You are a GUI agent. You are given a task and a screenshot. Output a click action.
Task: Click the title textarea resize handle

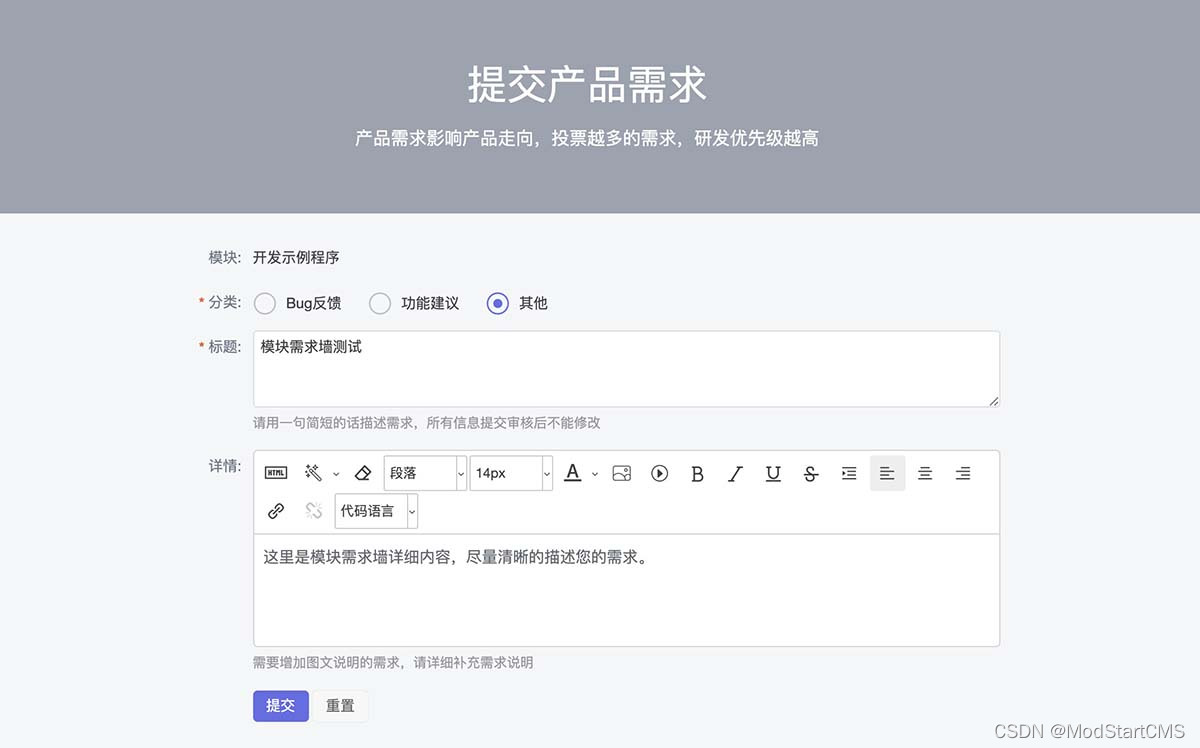click(x=993, y=401)
